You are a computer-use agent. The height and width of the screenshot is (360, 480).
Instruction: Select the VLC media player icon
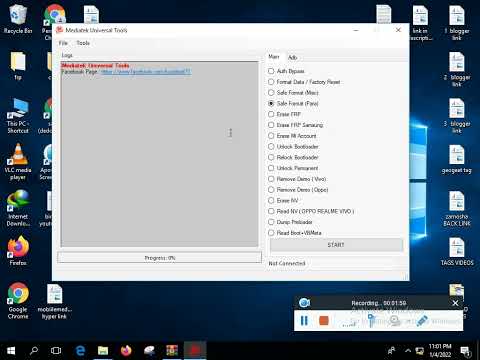[18, 162]
